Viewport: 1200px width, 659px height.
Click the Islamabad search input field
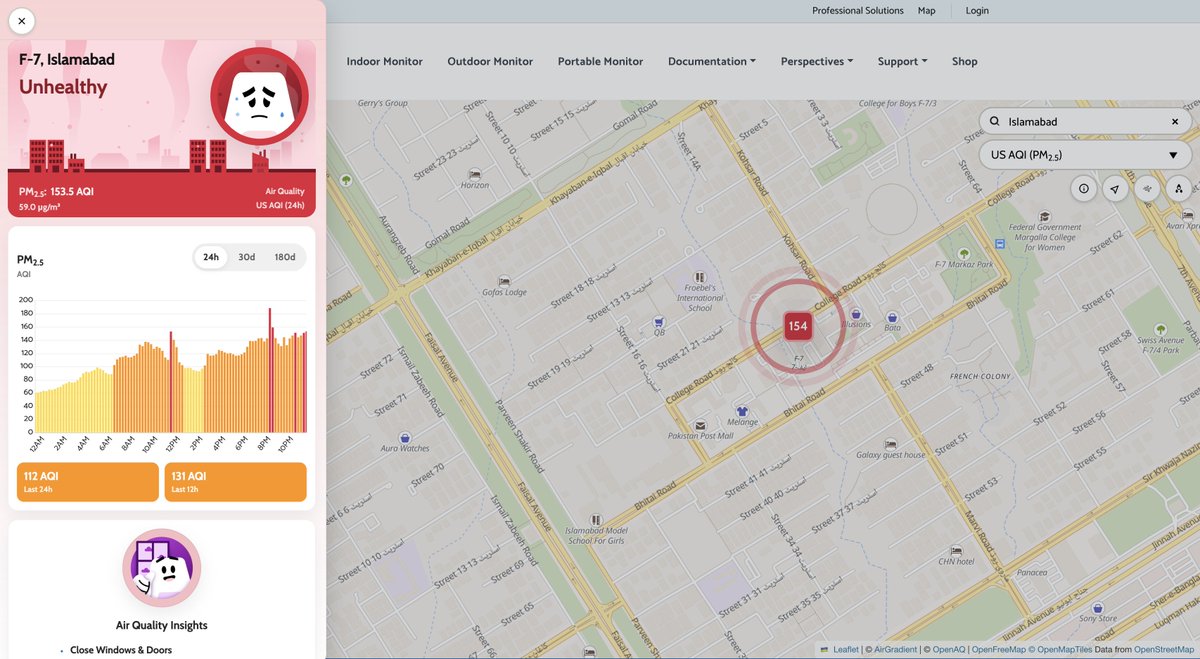[x=1085, y=122]
